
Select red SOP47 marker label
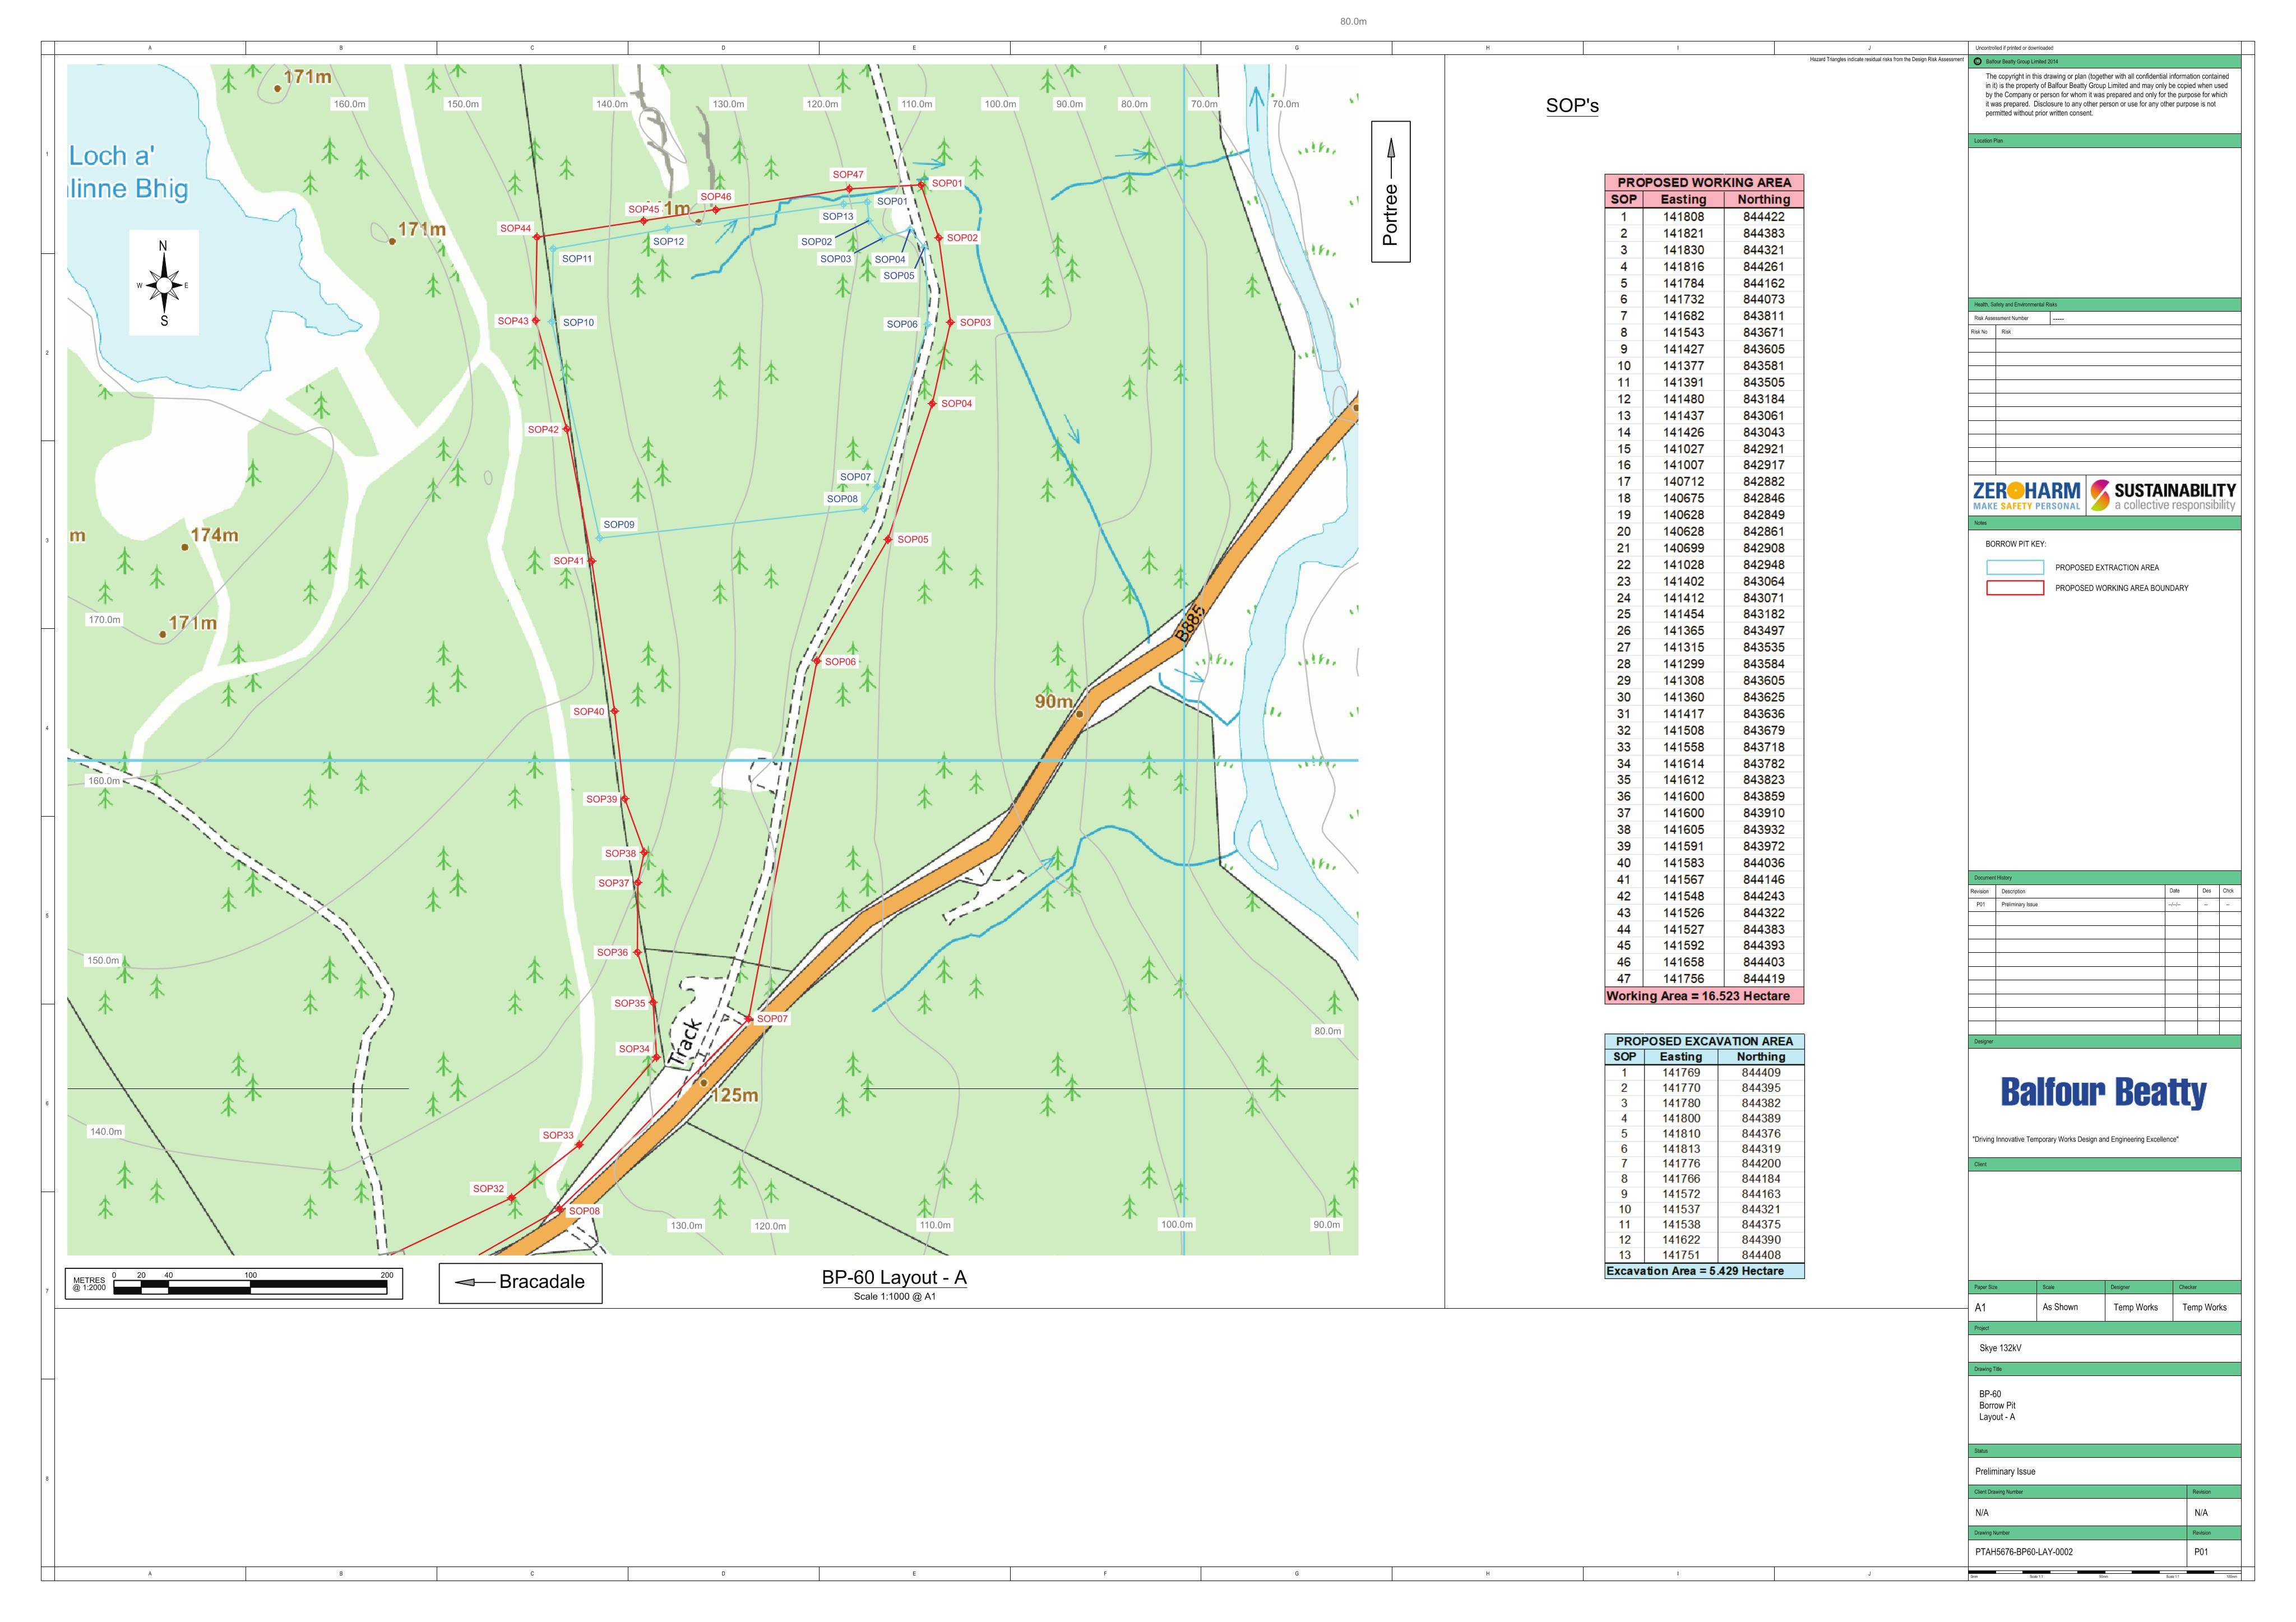tap(848, 175)
